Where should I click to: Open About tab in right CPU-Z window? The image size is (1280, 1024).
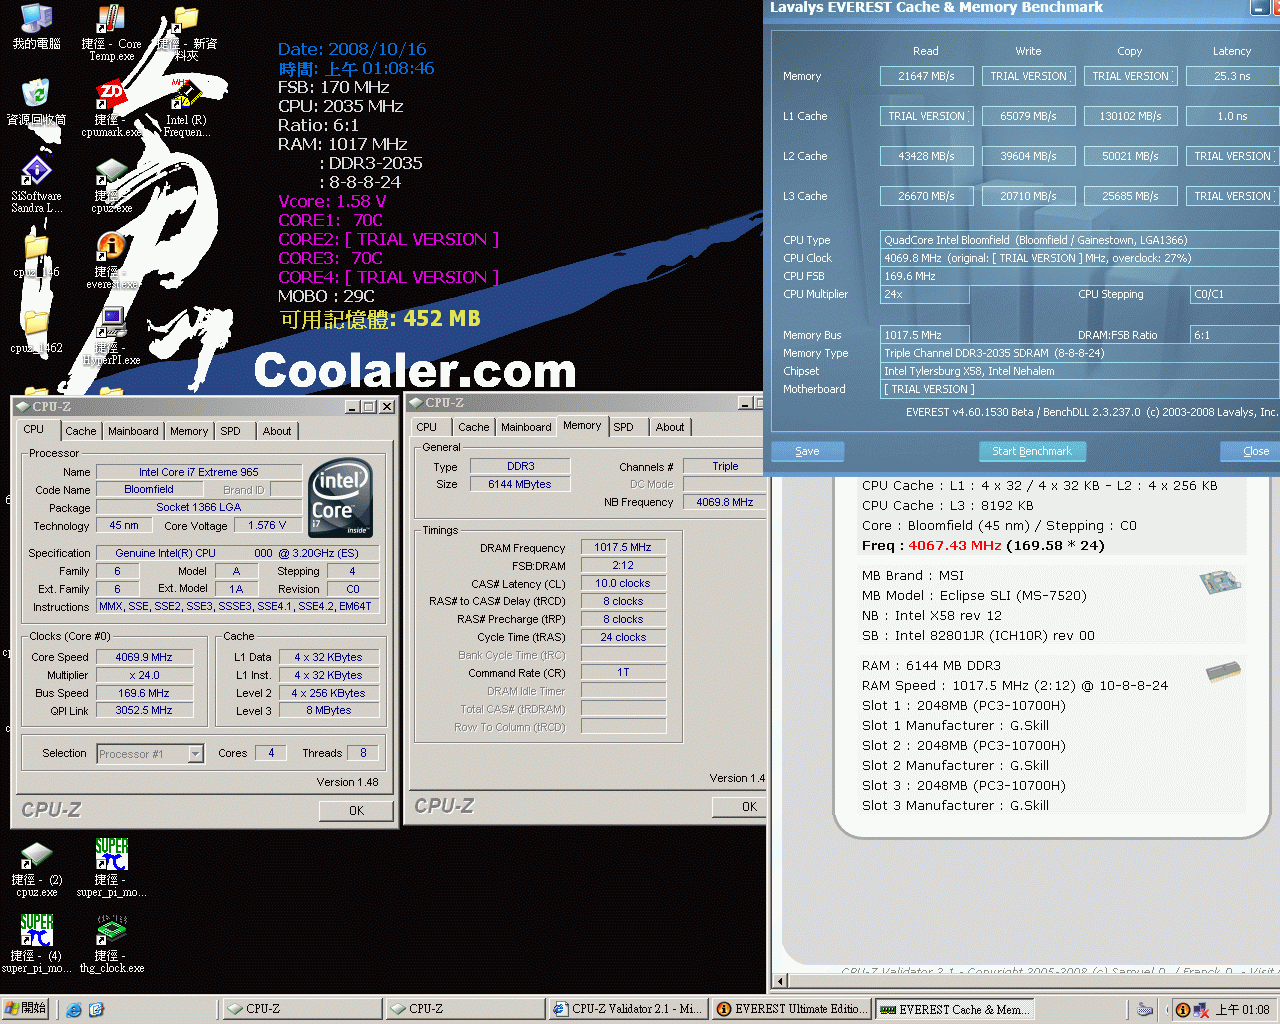coord(670,427)
